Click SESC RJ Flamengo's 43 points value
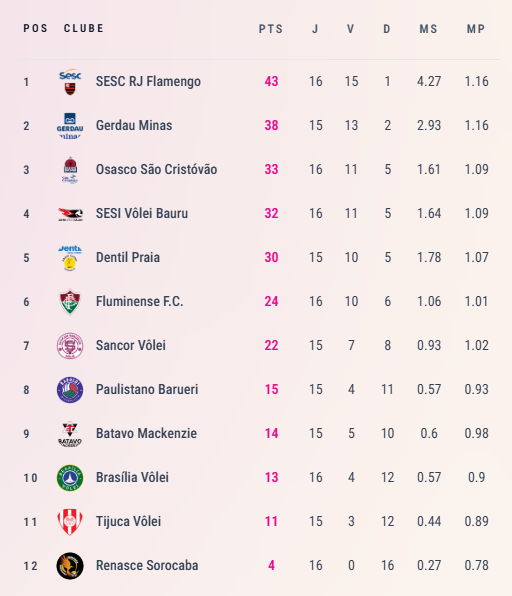This screenshot has height=596, width=512. (x=271, y=81)
